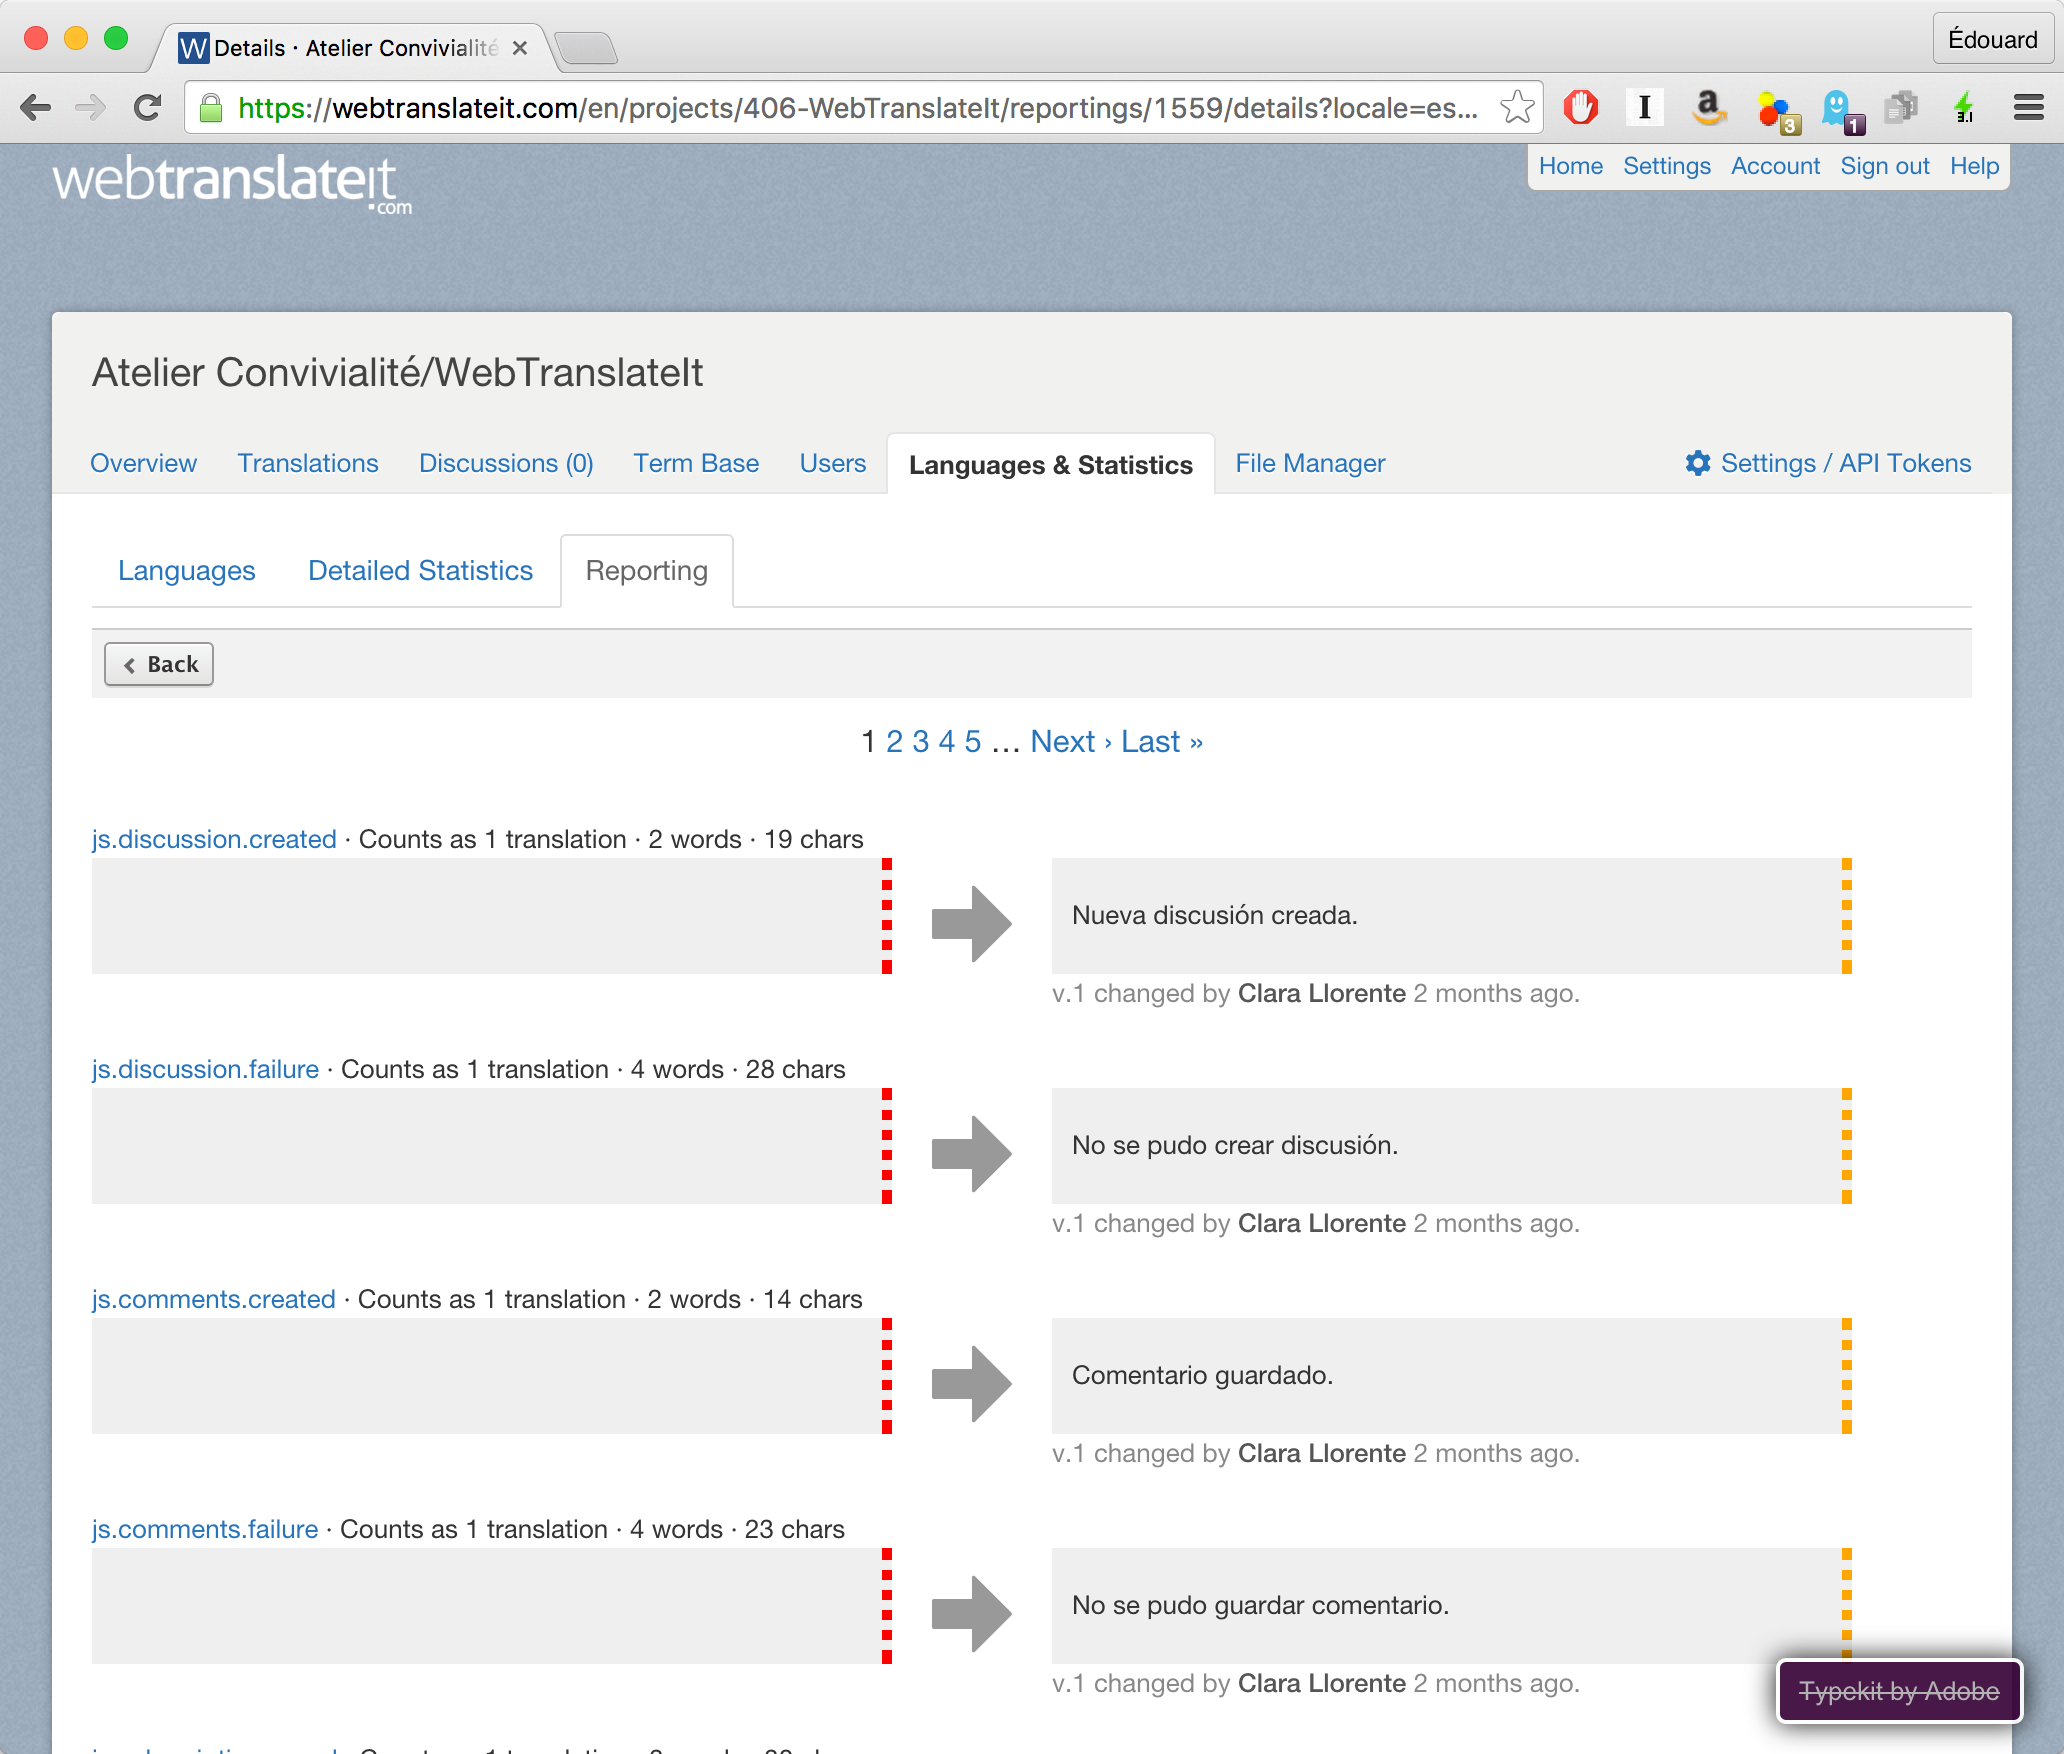This screenshot has height=1754, width=2064.
Task: Click the Instapaper I extension icon
Action: [x=1644, y=107]
